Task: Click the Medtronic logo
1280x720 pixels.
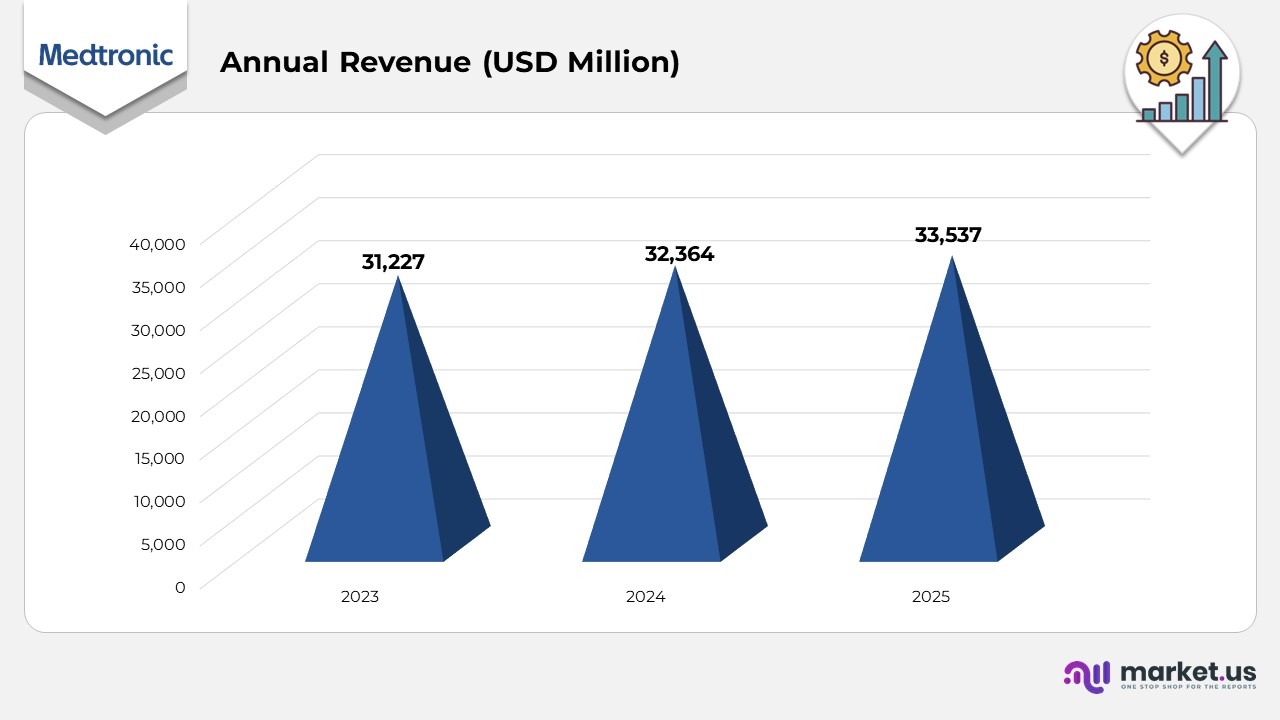Action: [104, 56]
